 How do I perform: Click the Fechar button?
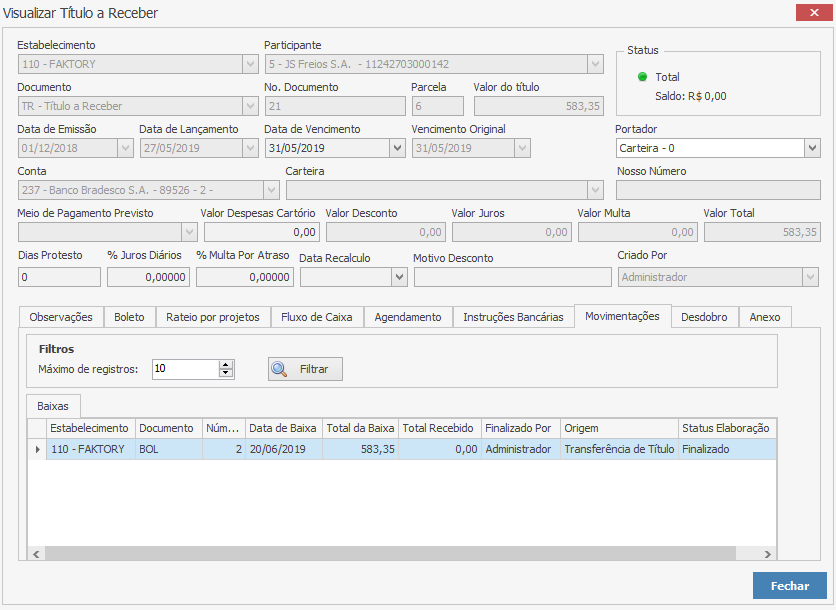tap(789, 586)
